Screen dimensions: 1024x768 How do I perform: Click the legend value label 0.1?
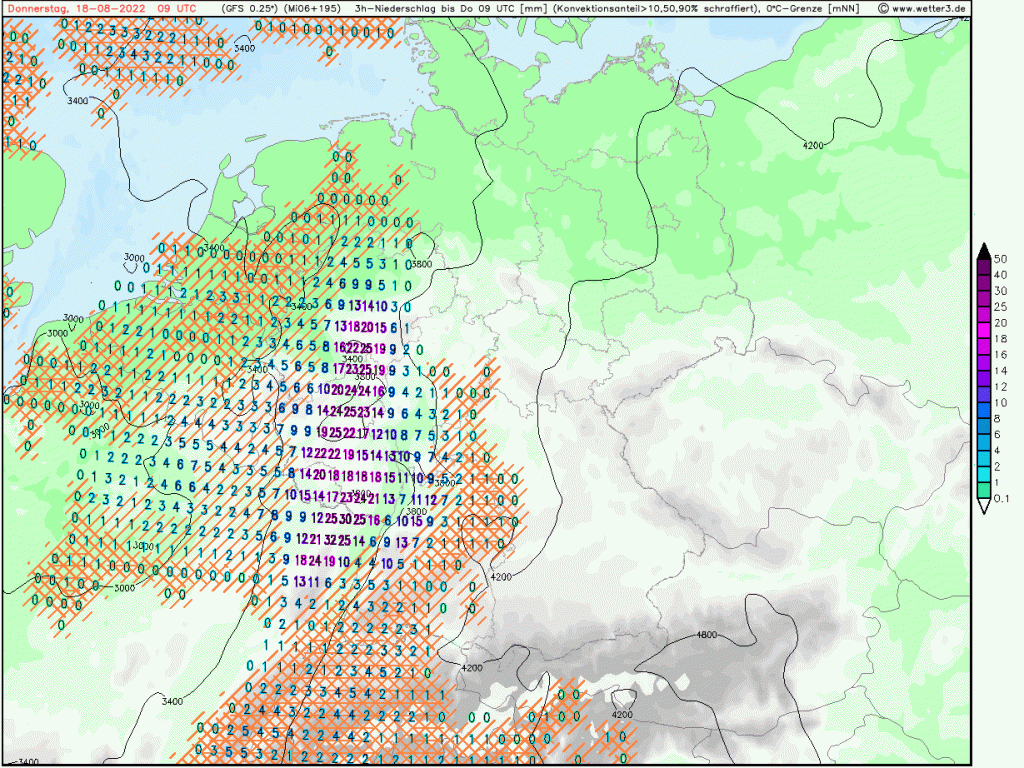(x=1002, y=498)
